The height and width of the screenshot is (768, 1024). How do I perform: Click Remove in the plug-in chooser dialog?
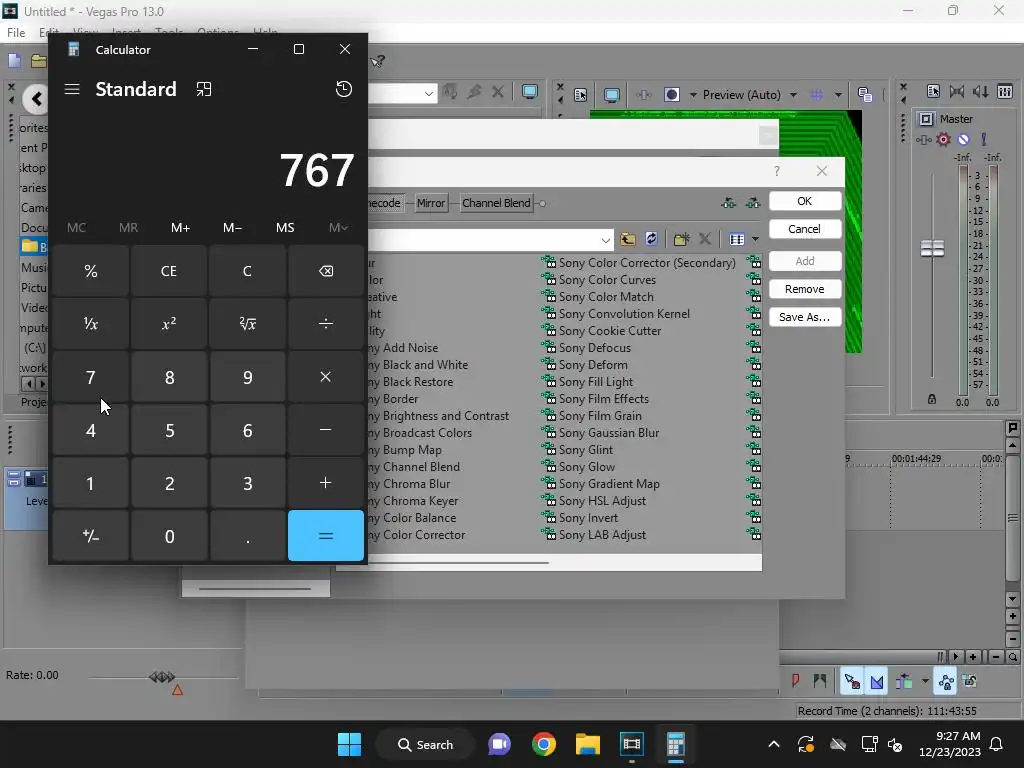click(805, 289)
